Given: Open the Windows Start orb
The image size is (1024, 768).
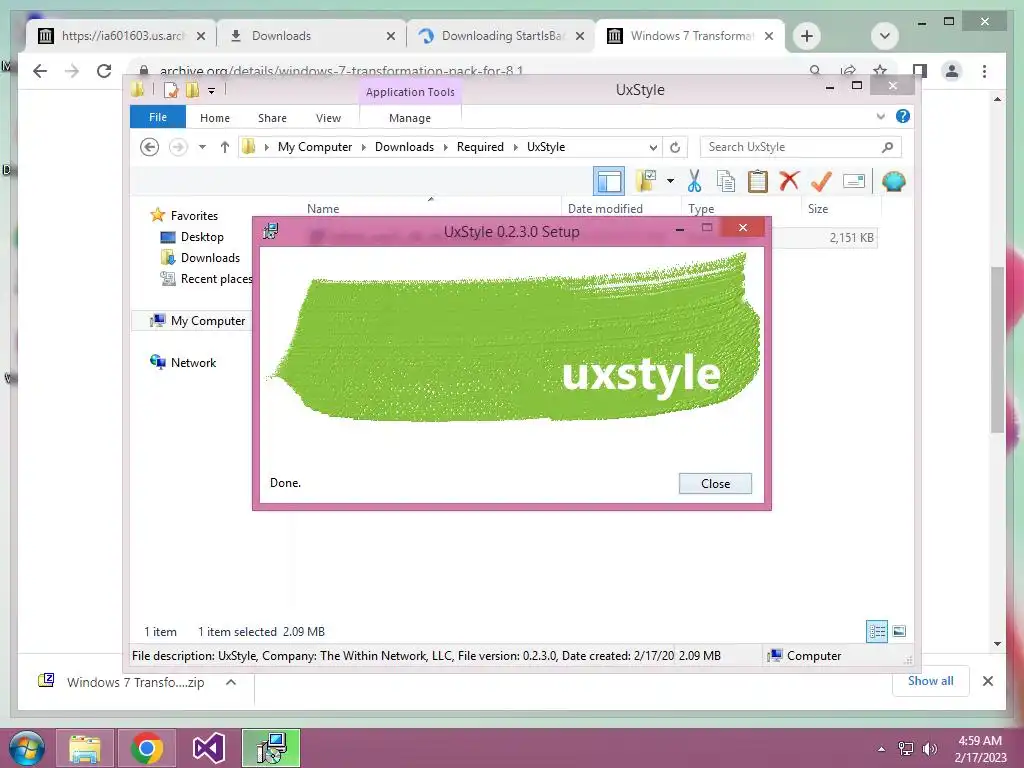Looking at the screenshot, I should click(26, 748).
